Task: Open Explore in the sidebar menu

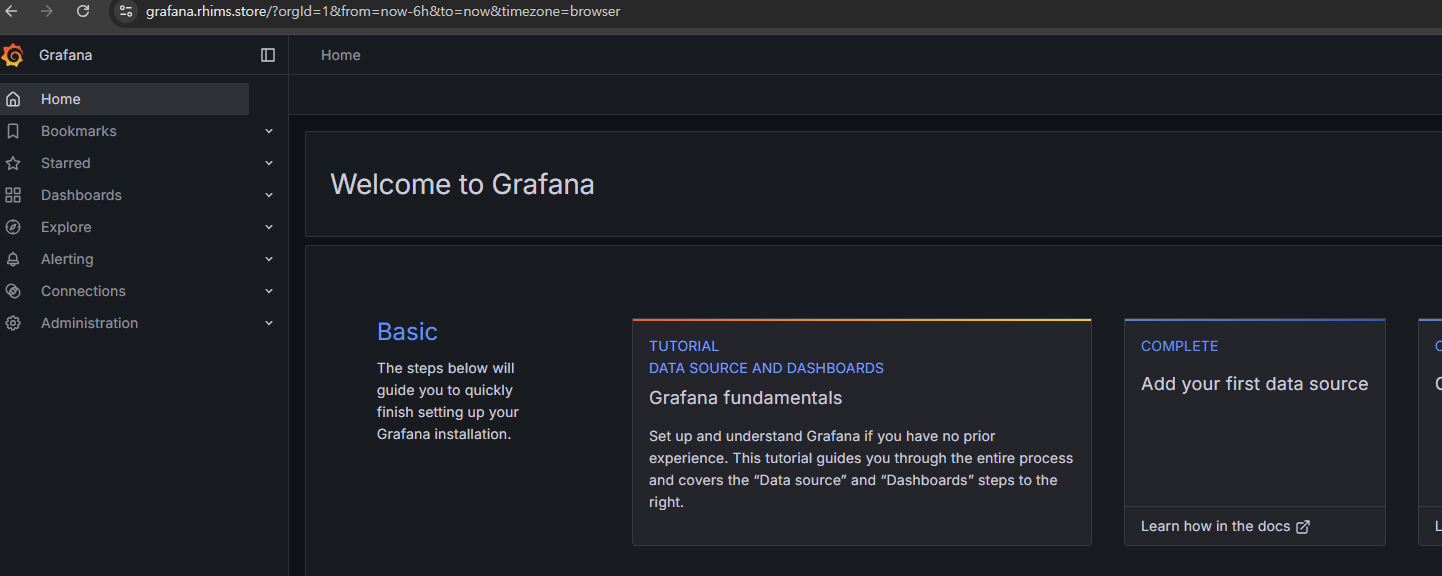Action: tap(66, 227)
